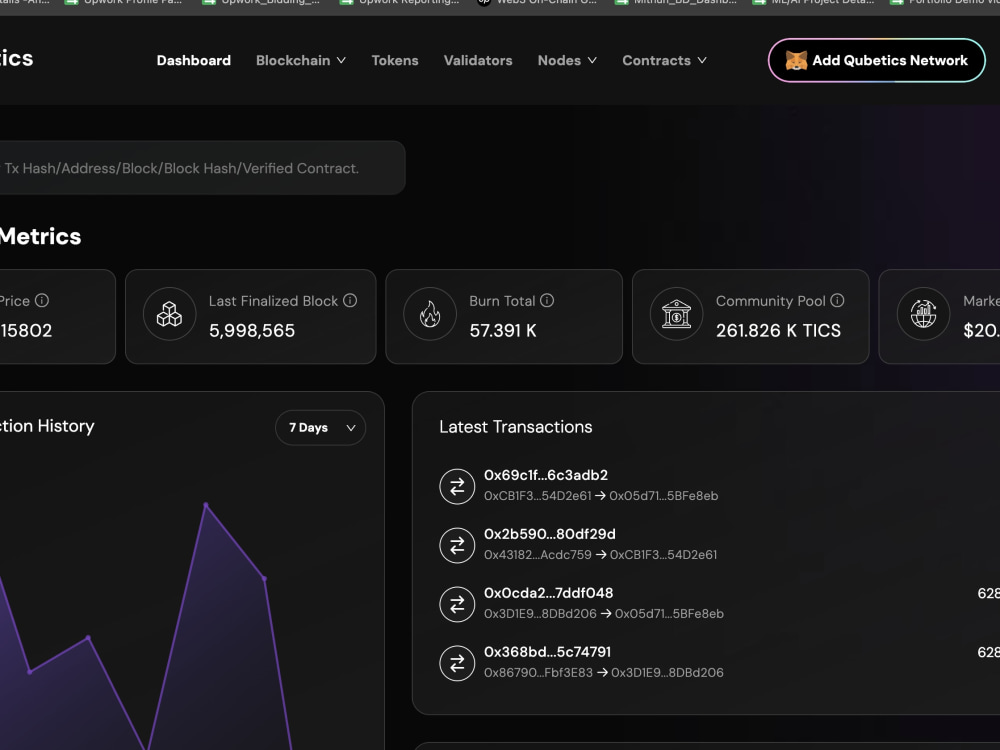Open info tooltip for Last Finalized Block

350,300
